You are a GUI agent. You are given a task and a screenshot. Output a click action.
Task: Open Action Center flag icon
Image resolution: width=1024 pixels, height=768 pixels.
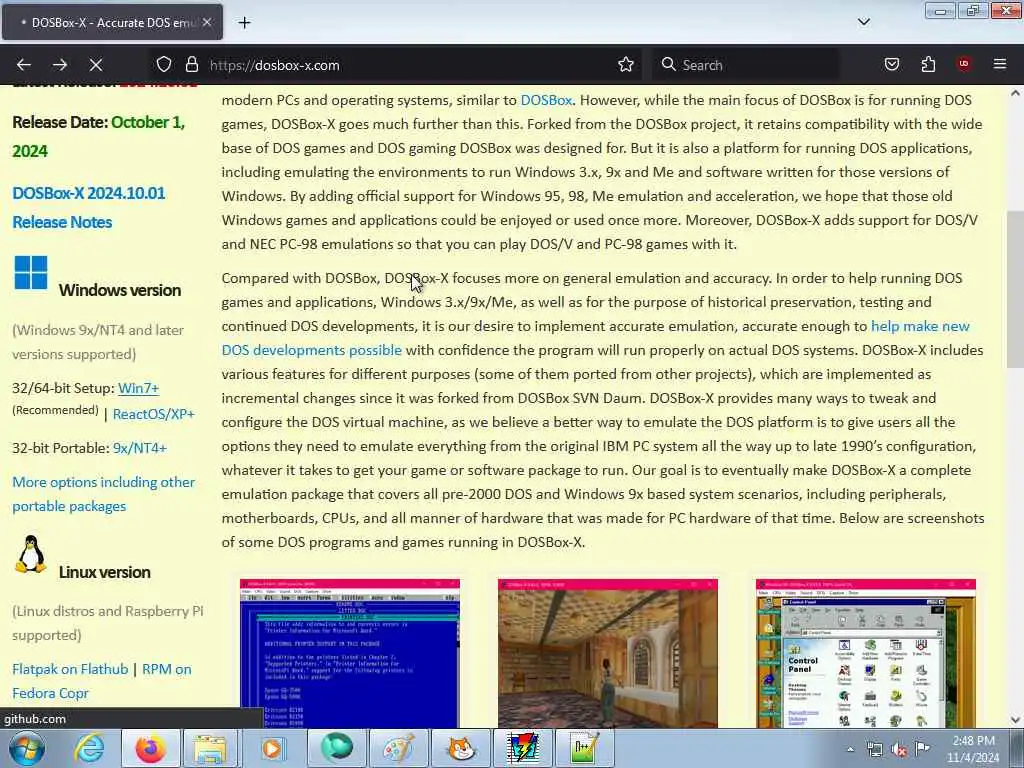tap(922, 748)
